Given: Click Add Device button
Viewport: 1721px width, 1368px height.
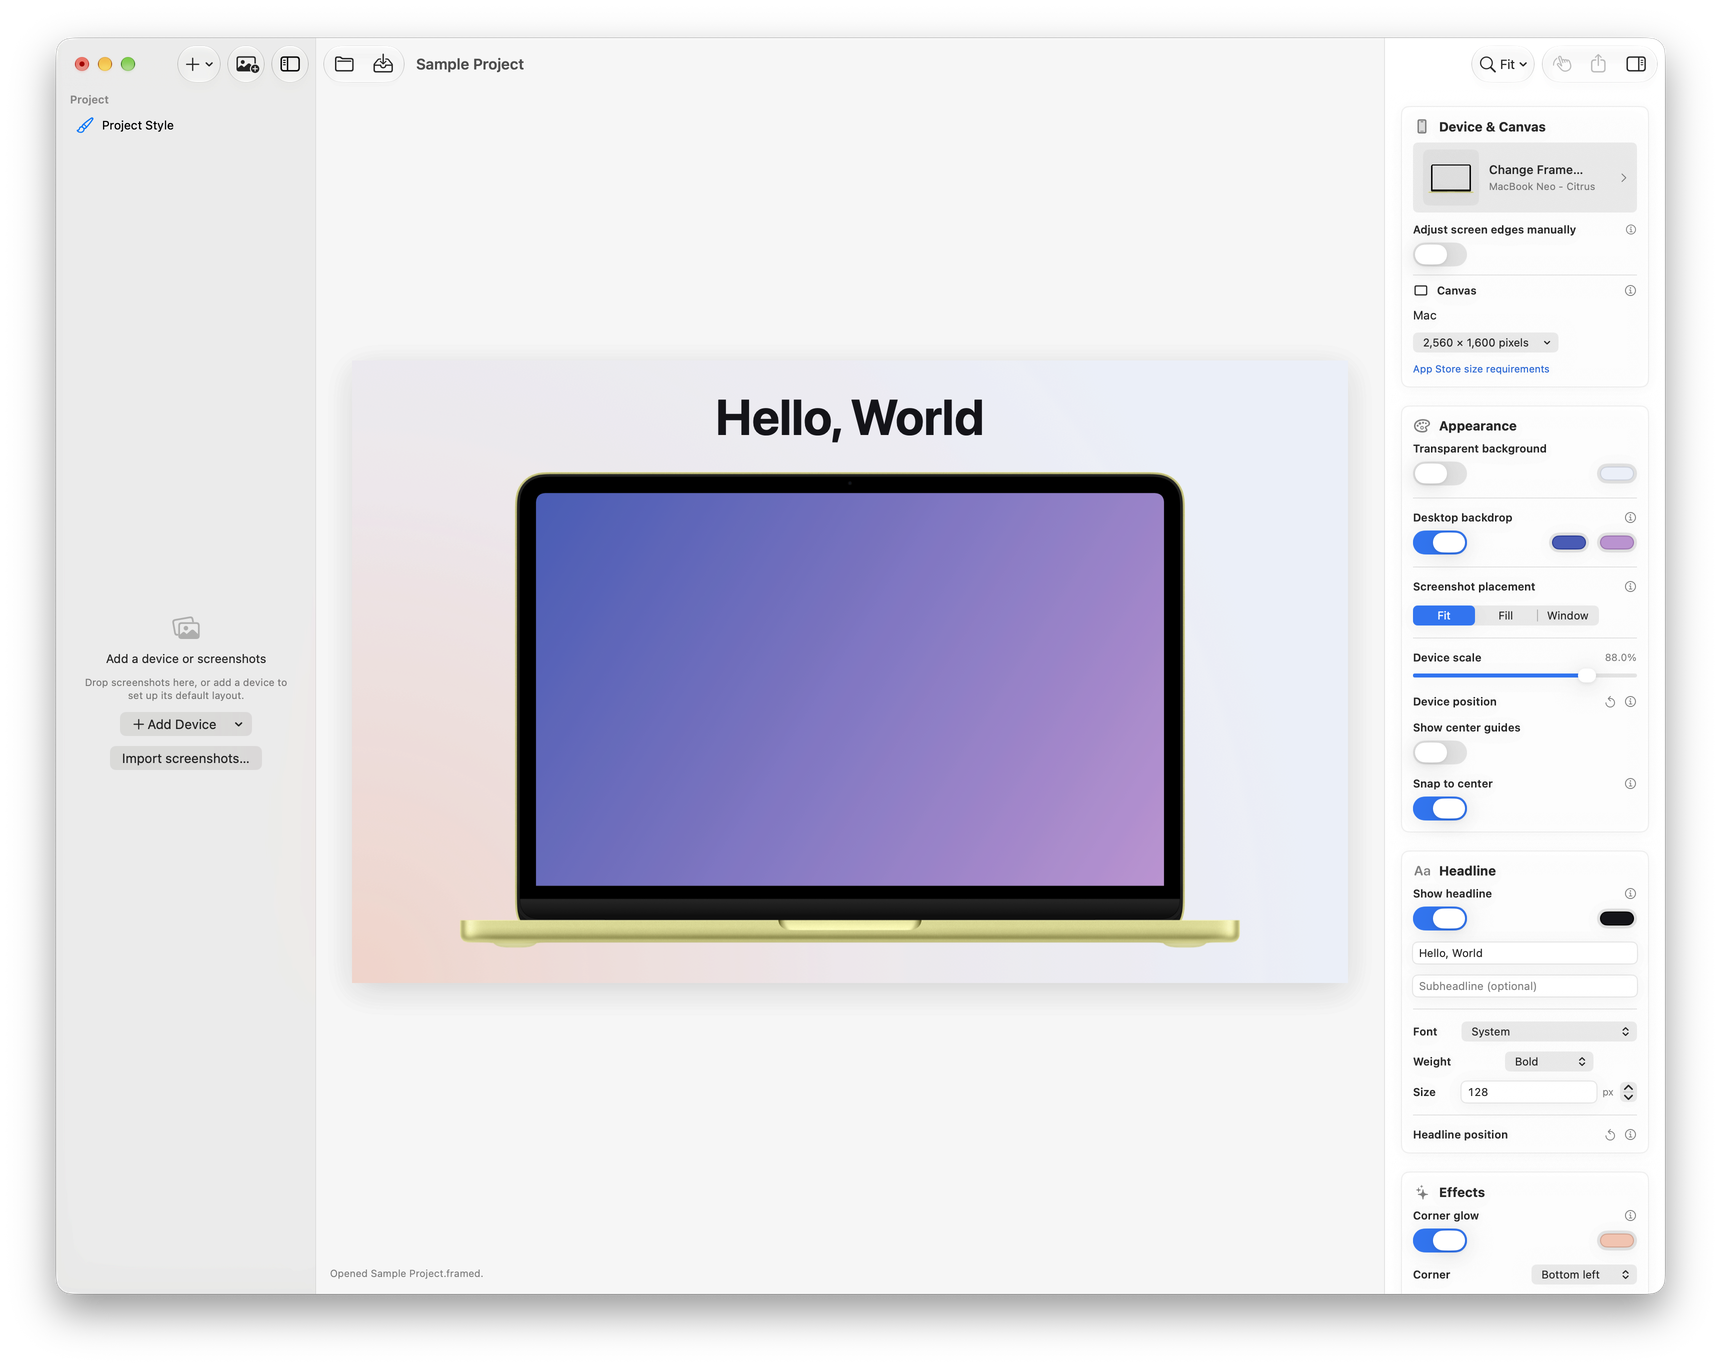Looking at the screenshot, I should (x=186, y=725).
